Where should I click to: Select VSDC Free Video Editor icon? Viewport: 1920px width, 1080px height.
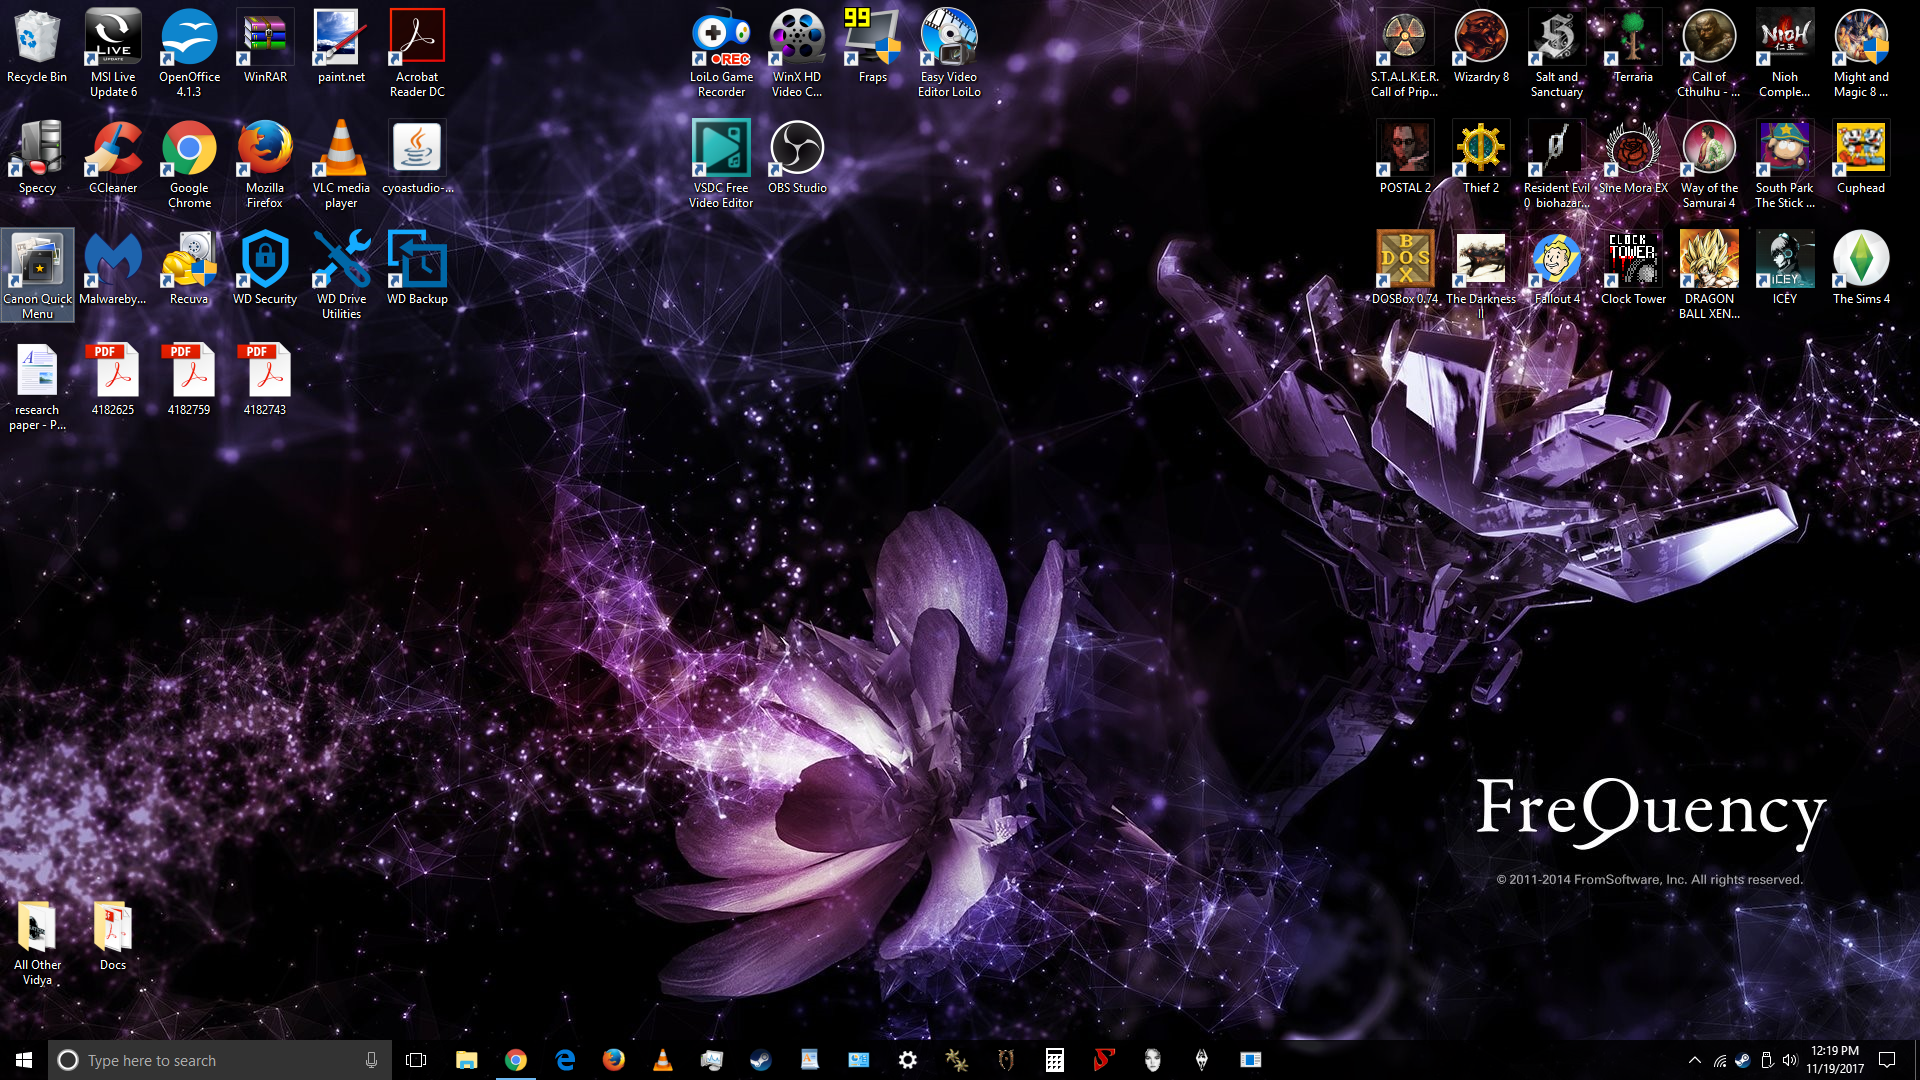tap(721, 165)
